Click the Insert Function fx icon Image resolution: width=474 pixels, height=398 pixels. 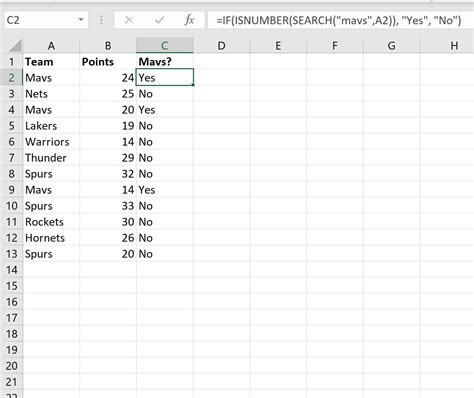coord(189,20)
